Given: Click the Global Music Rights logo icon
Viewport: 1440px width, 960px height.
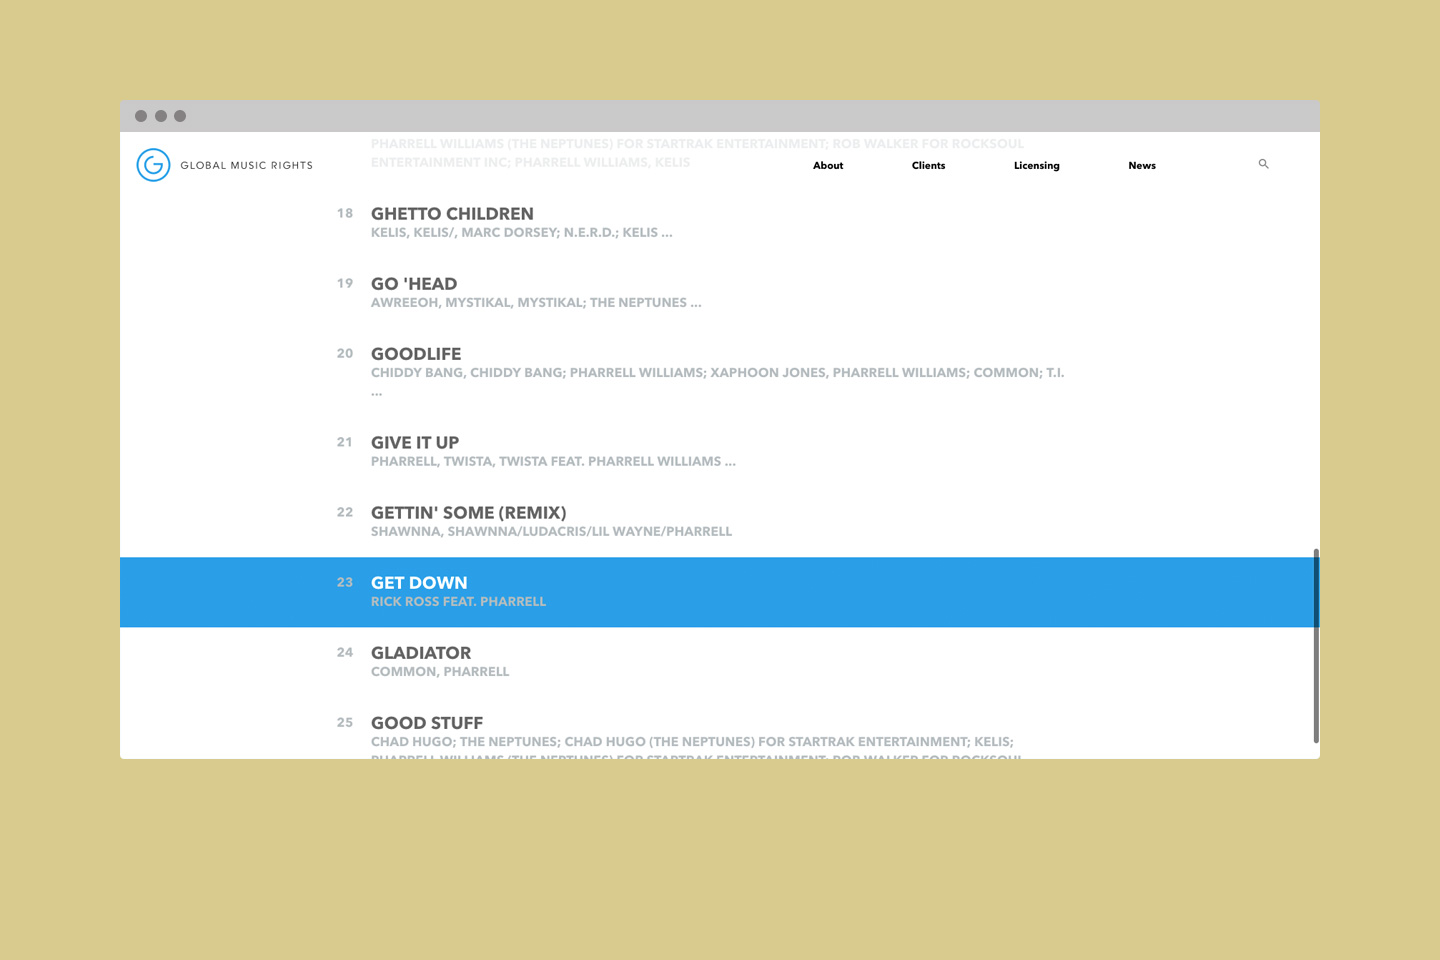Looking at the screenshot, I should click(x=153, y=165).
